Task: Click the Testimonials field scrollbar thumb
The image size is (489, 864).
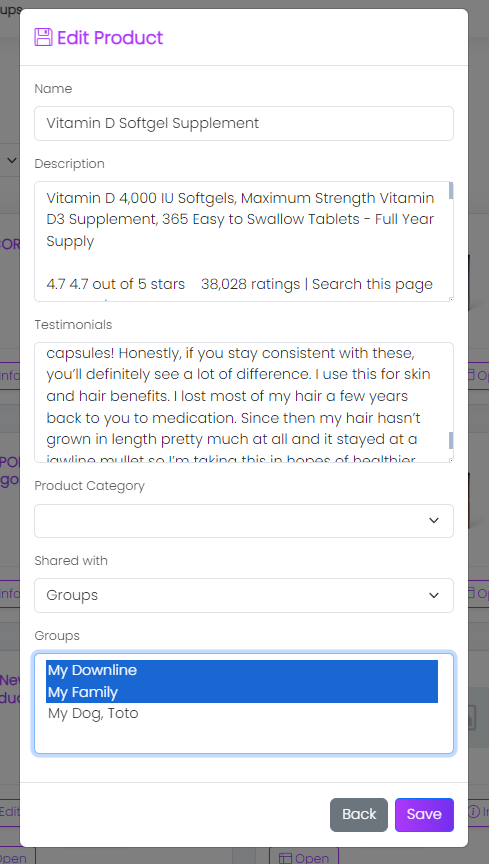Action: pos(451,440)
